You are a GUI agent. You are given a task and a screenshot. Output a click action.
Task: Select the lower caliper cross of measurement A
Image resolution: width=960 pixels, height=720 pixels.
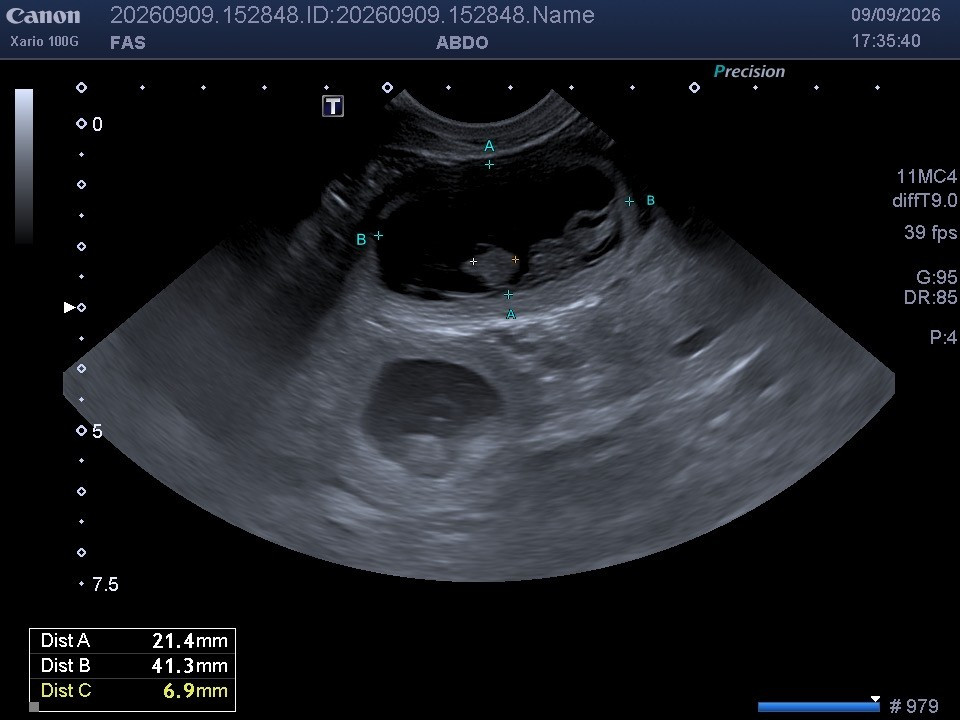coord(508,294)
